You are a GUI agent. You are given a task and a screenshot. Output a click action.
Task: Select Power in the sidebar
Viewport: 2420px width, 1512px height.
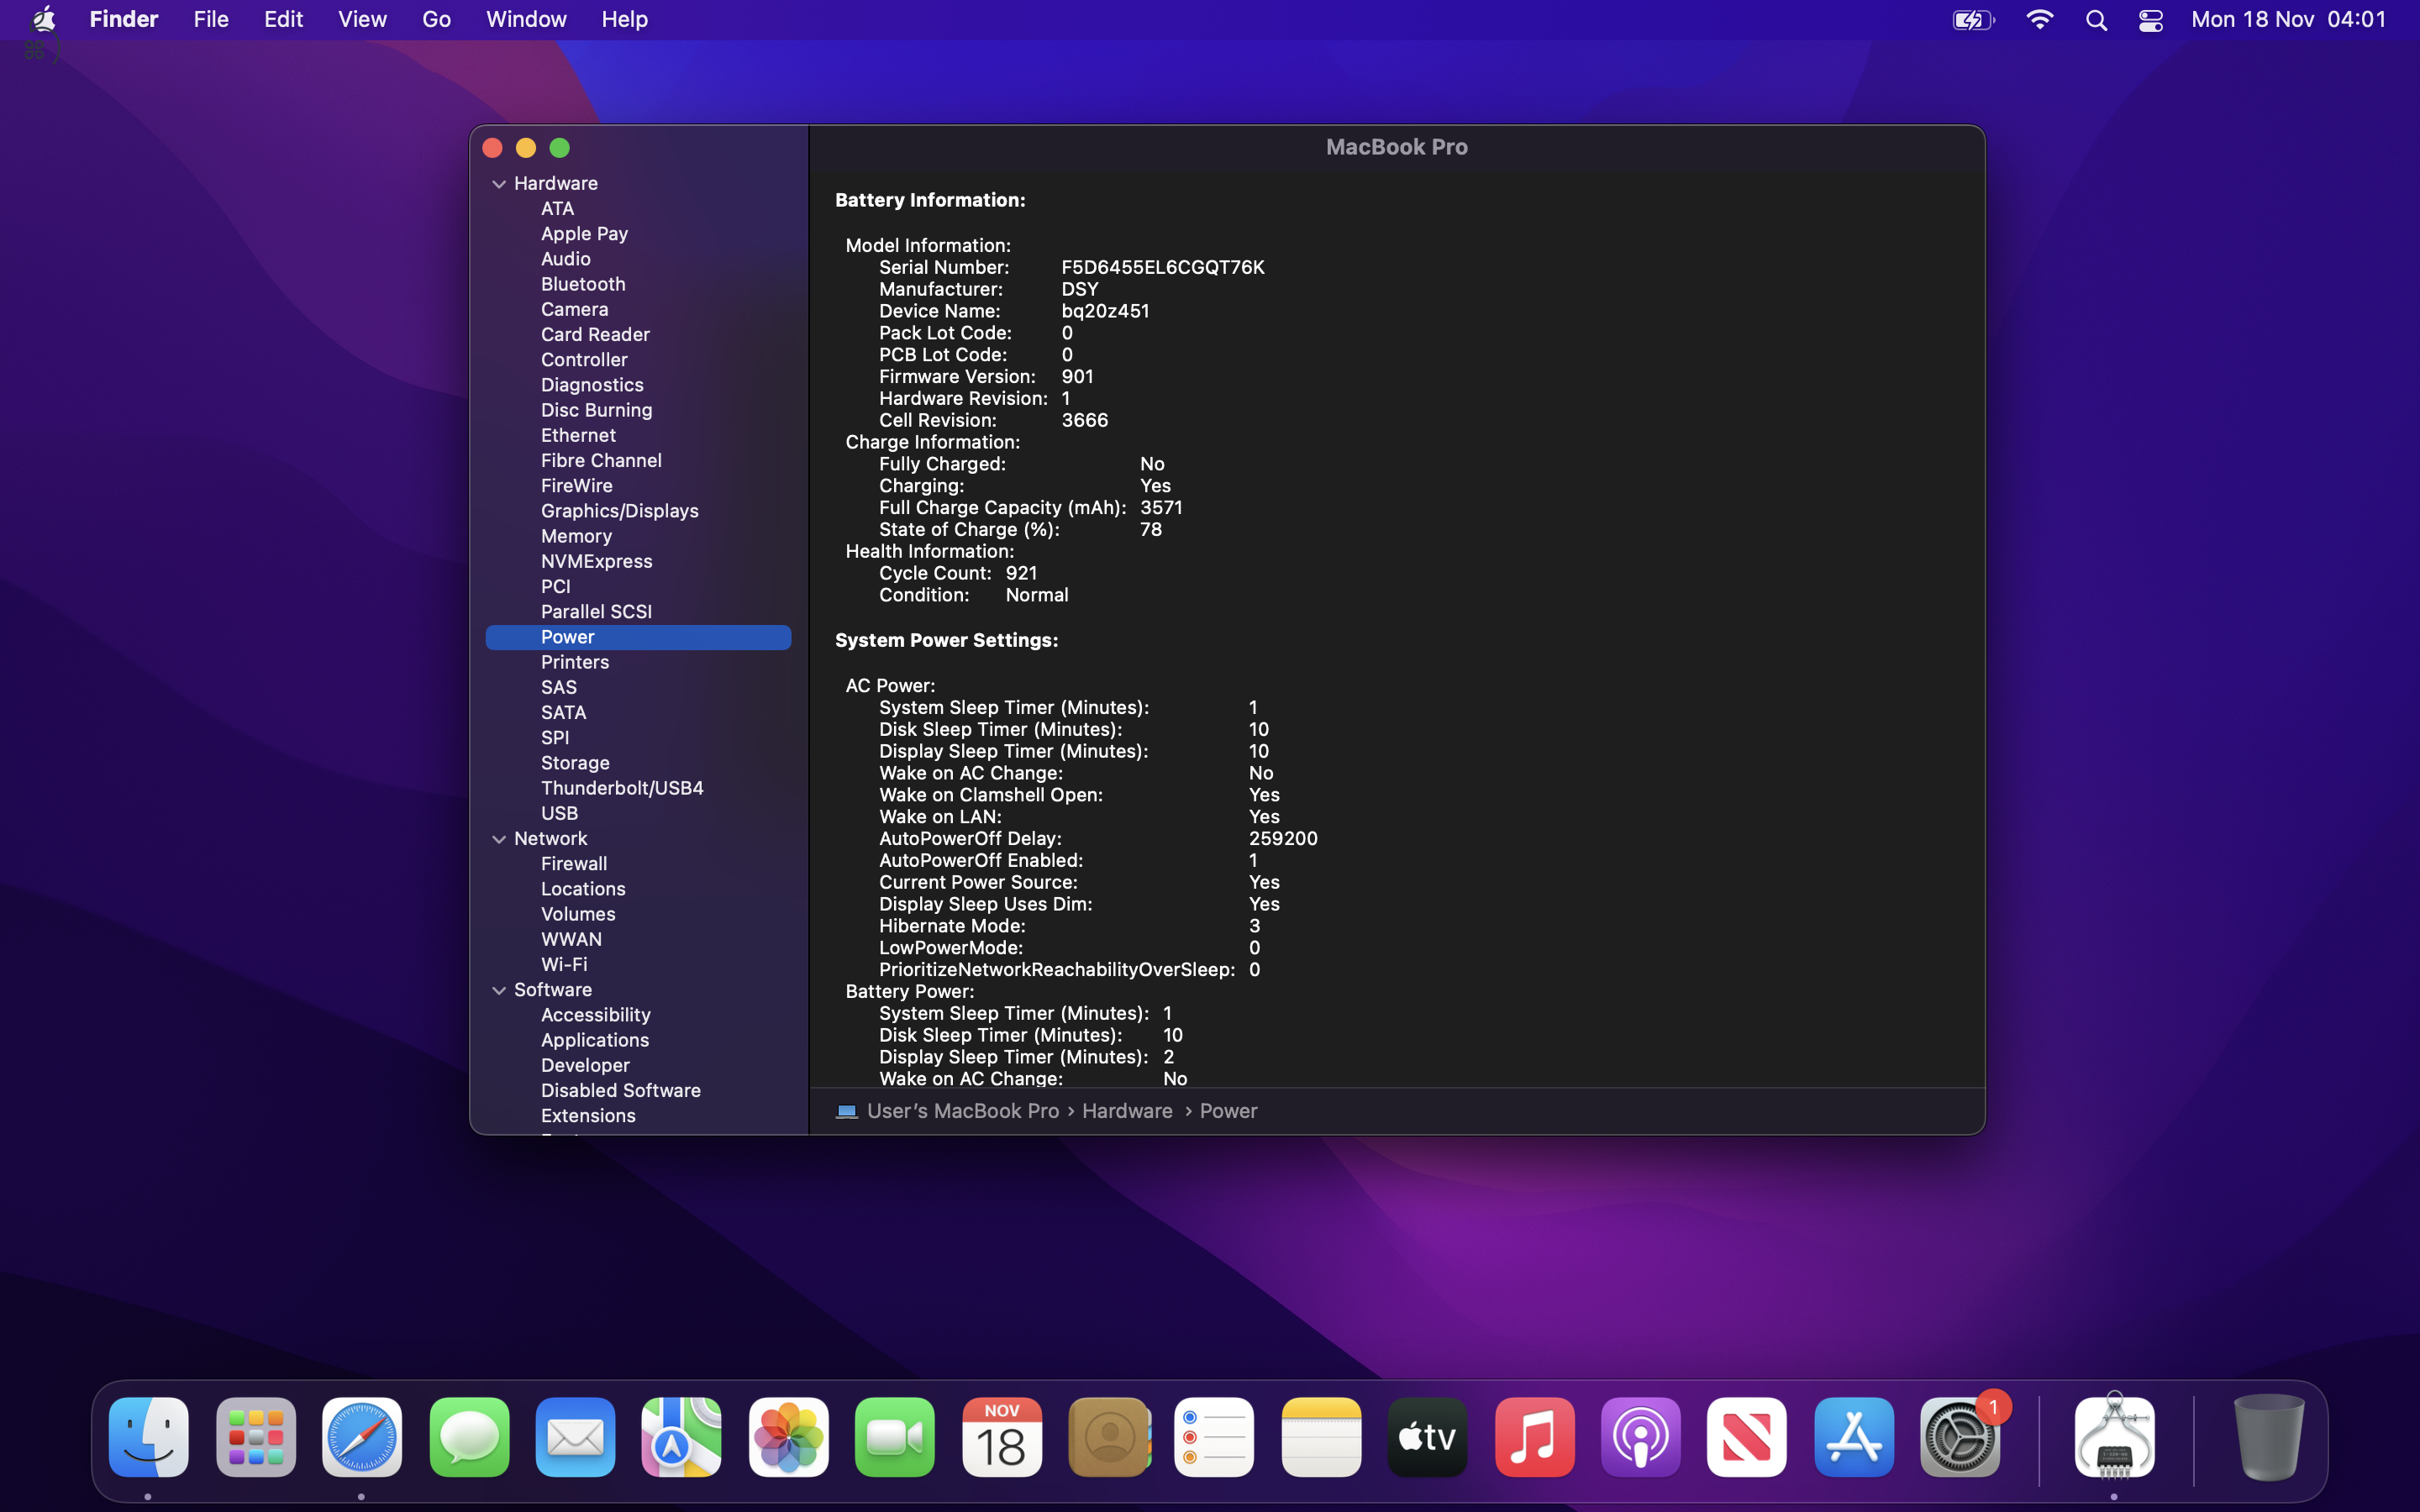tap(638, 637)
